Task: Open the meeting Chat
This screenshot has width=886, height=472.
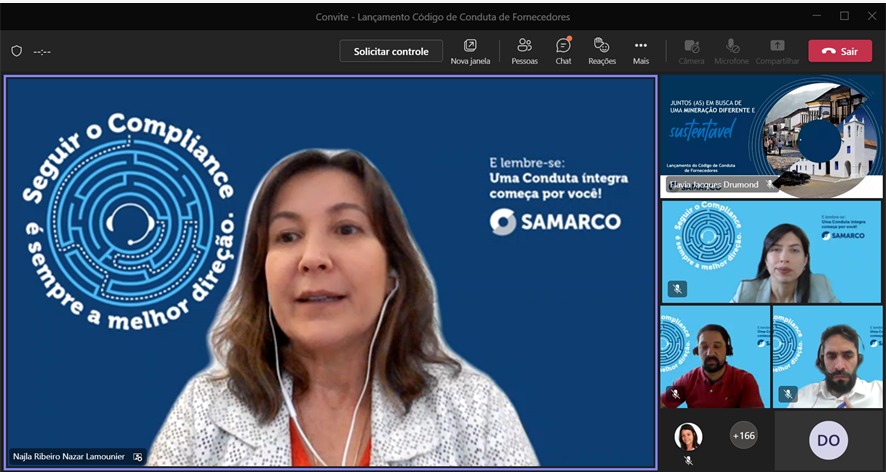Action: [563, 51]
